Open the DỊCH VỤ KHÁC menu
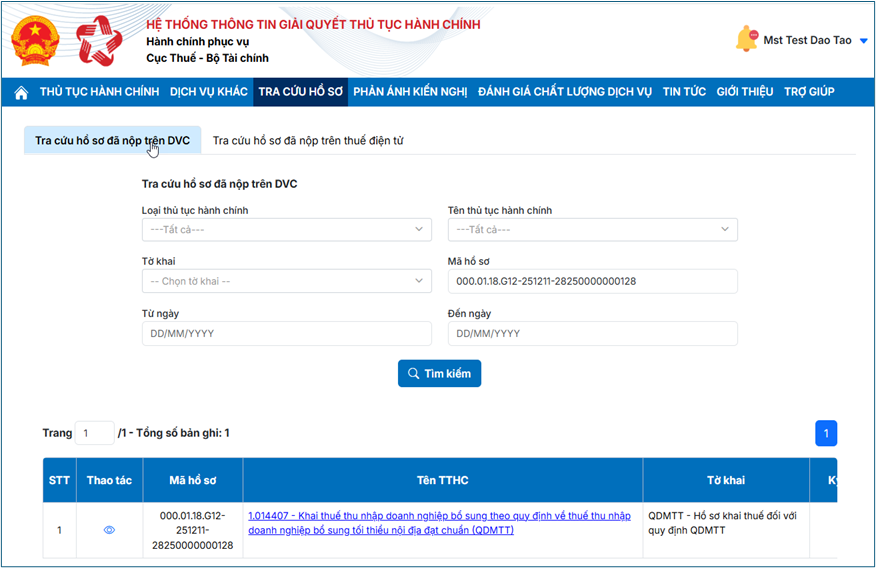This screenshot has height=568, width=876. 208,92
